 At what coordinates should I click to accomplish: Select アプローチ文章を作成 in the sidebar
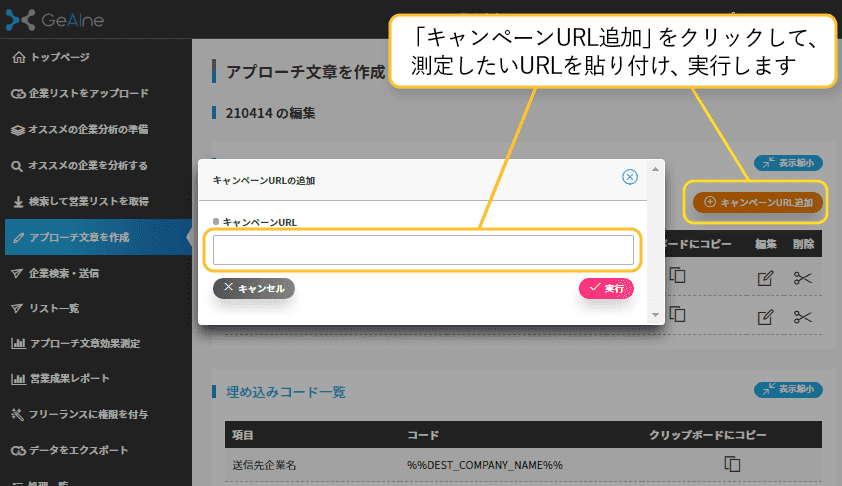98,237
